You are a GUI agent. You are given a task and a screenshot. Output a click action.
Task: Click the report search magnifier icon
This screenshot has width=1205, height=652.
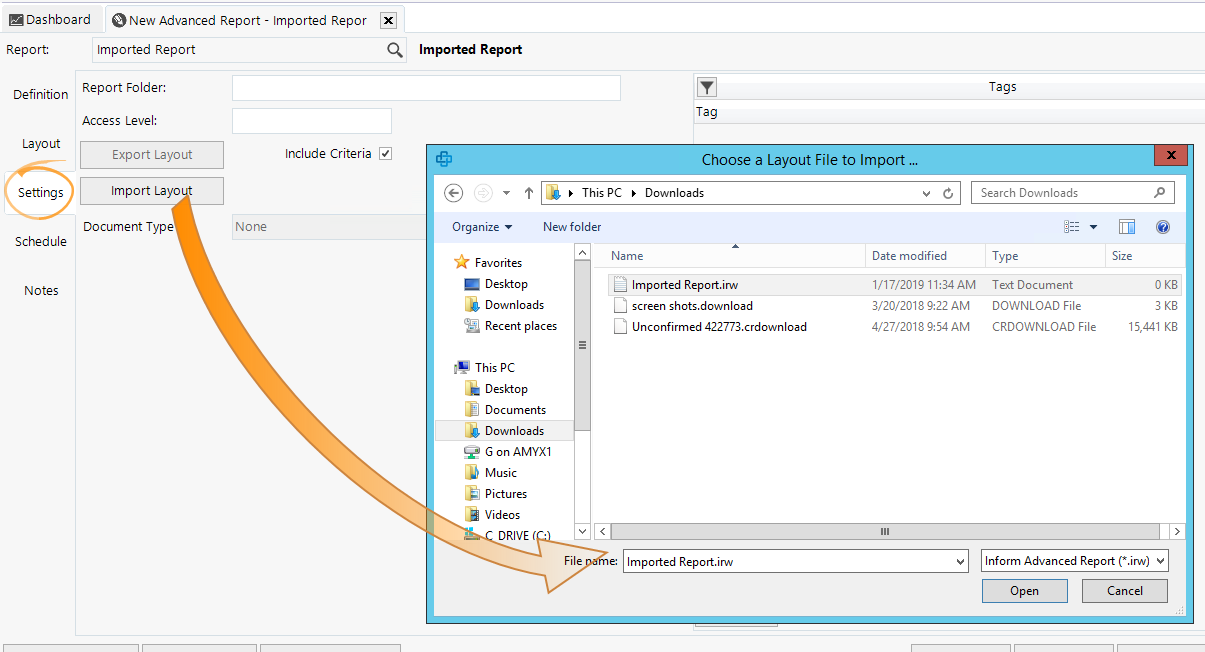[x=395, y=49]
